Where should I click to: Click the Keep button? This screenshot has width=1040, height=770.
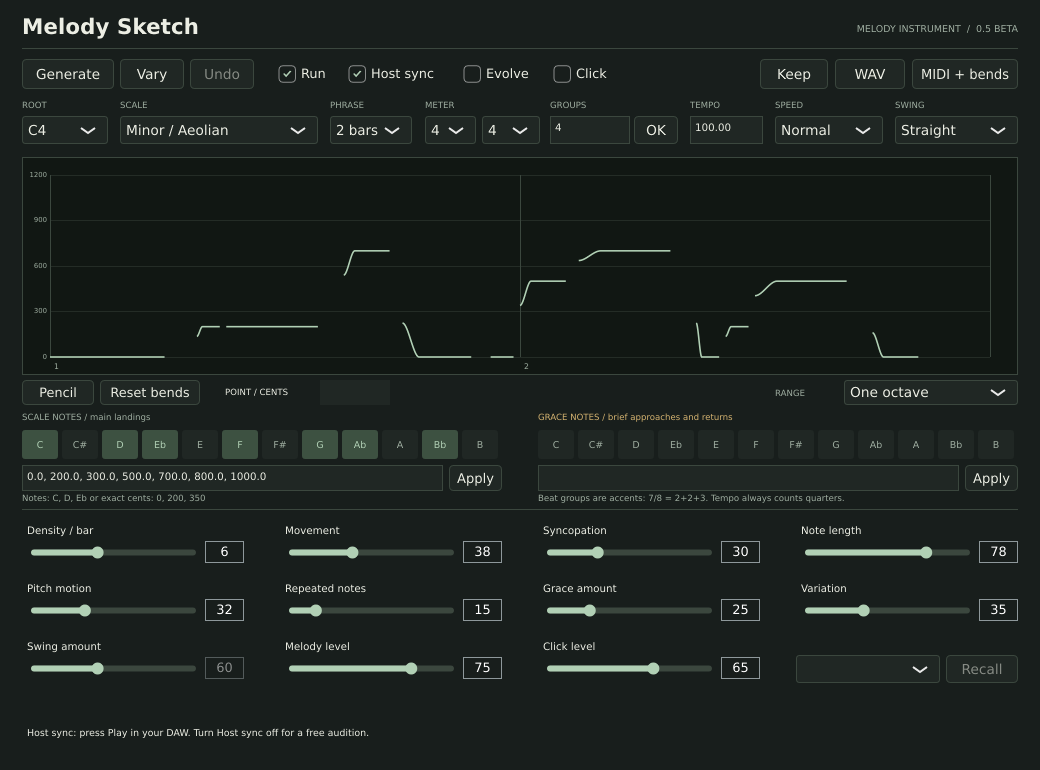tap(793, 74)
